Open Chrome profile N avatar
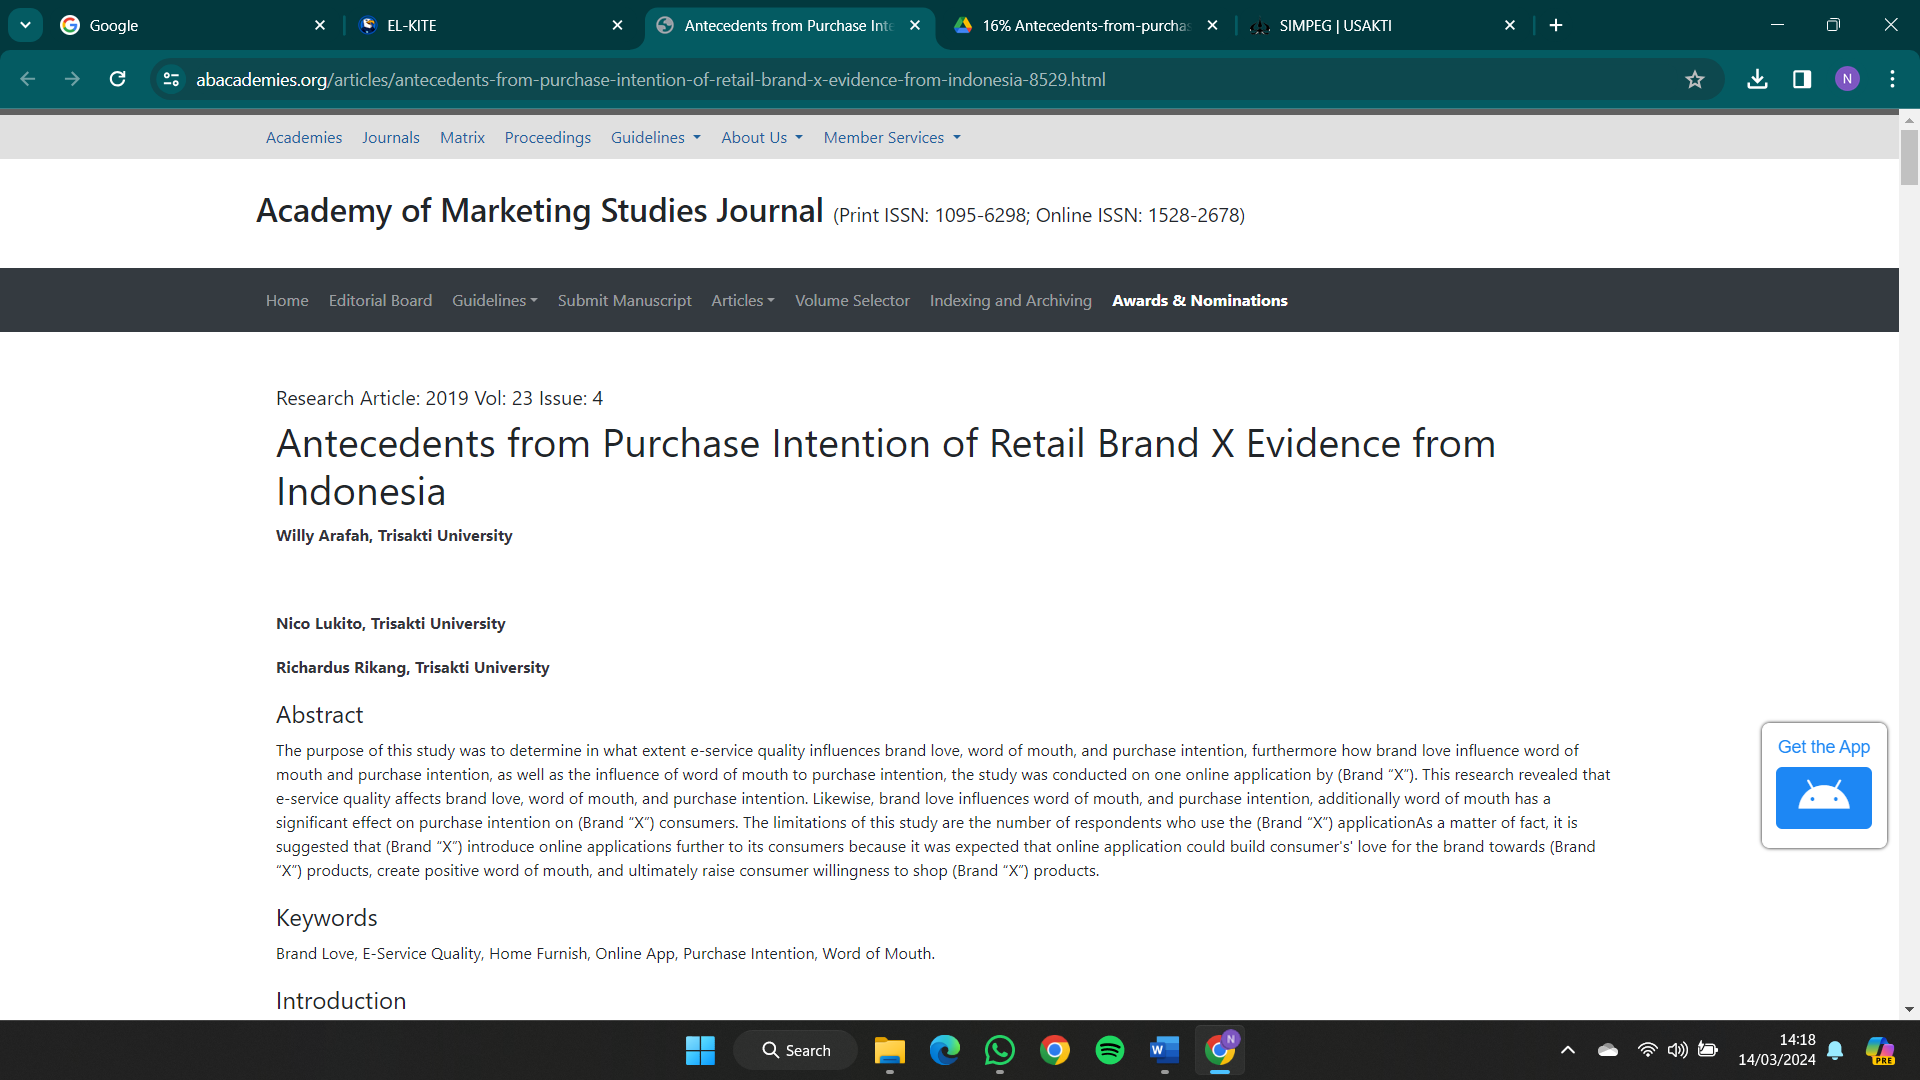Viewport: 1920px width, 1080px height. [x=1847, y=79]
